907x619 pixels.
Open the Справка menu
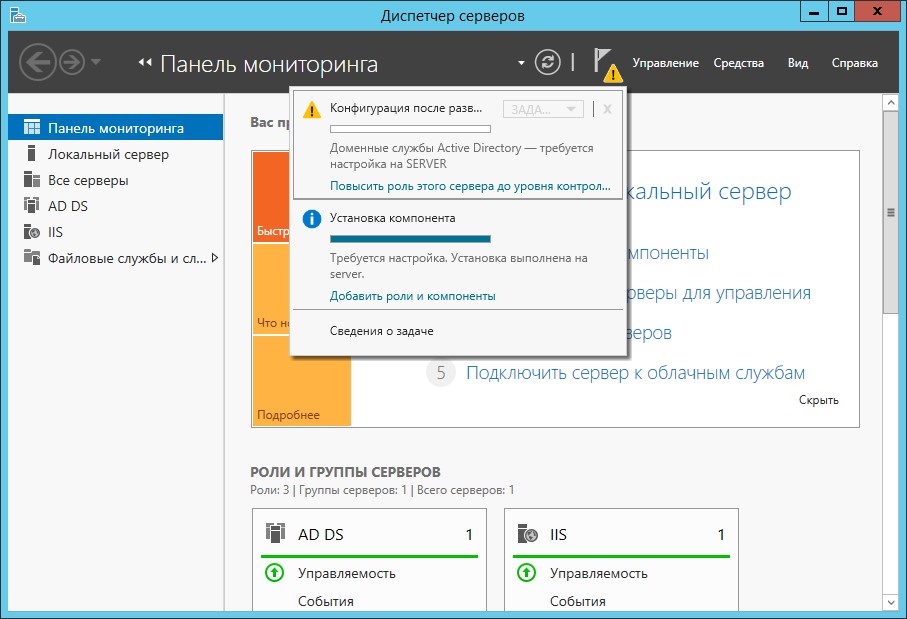click(x=854, y=63)
